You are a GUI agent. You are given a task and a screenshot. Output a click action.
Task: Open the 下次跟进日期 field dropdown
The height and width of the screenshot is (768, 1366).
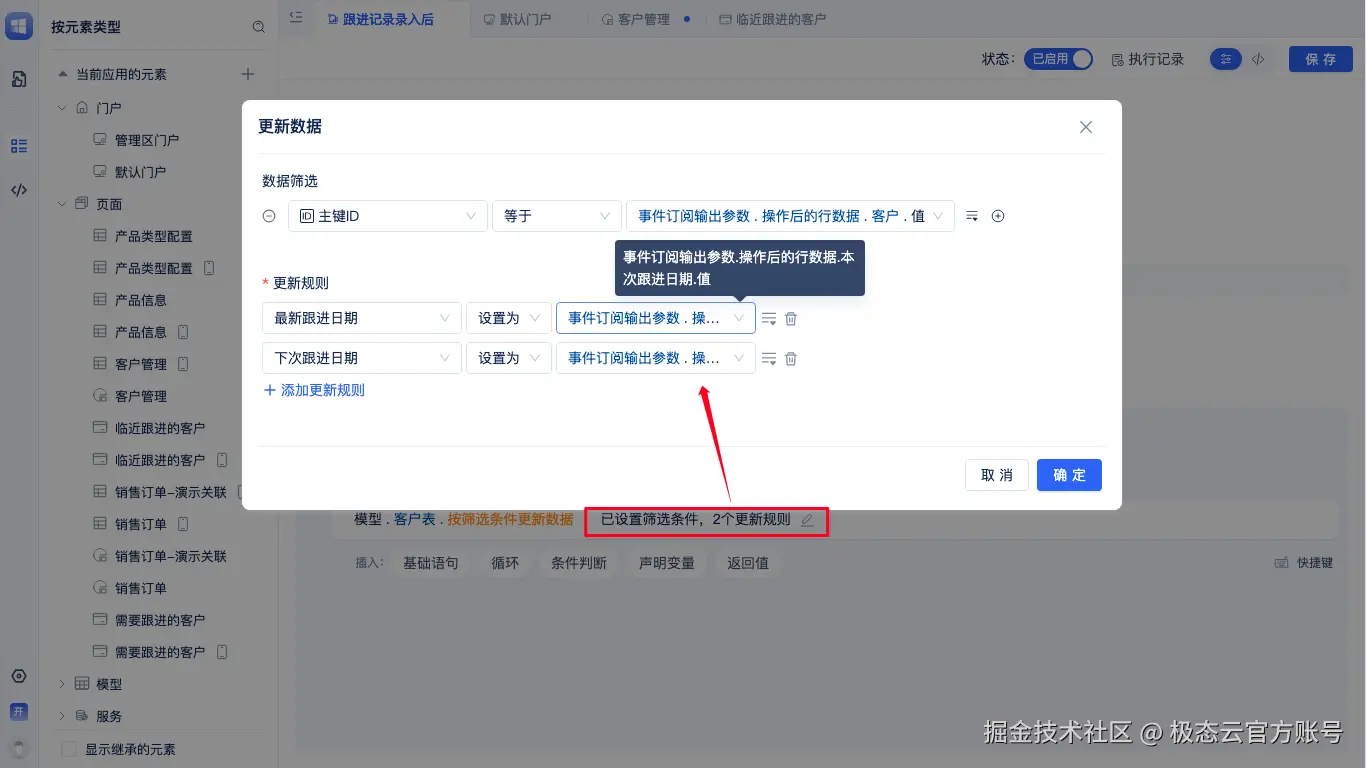(x=362, y=358)
